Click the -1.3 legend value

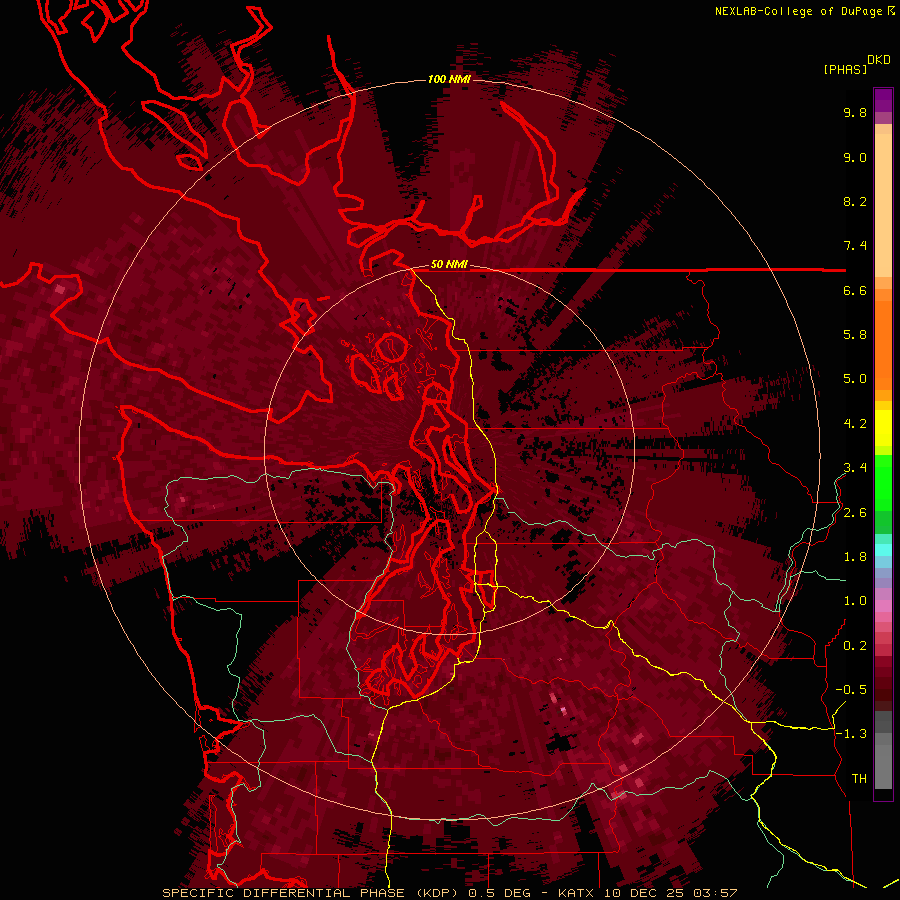[851, 734]
